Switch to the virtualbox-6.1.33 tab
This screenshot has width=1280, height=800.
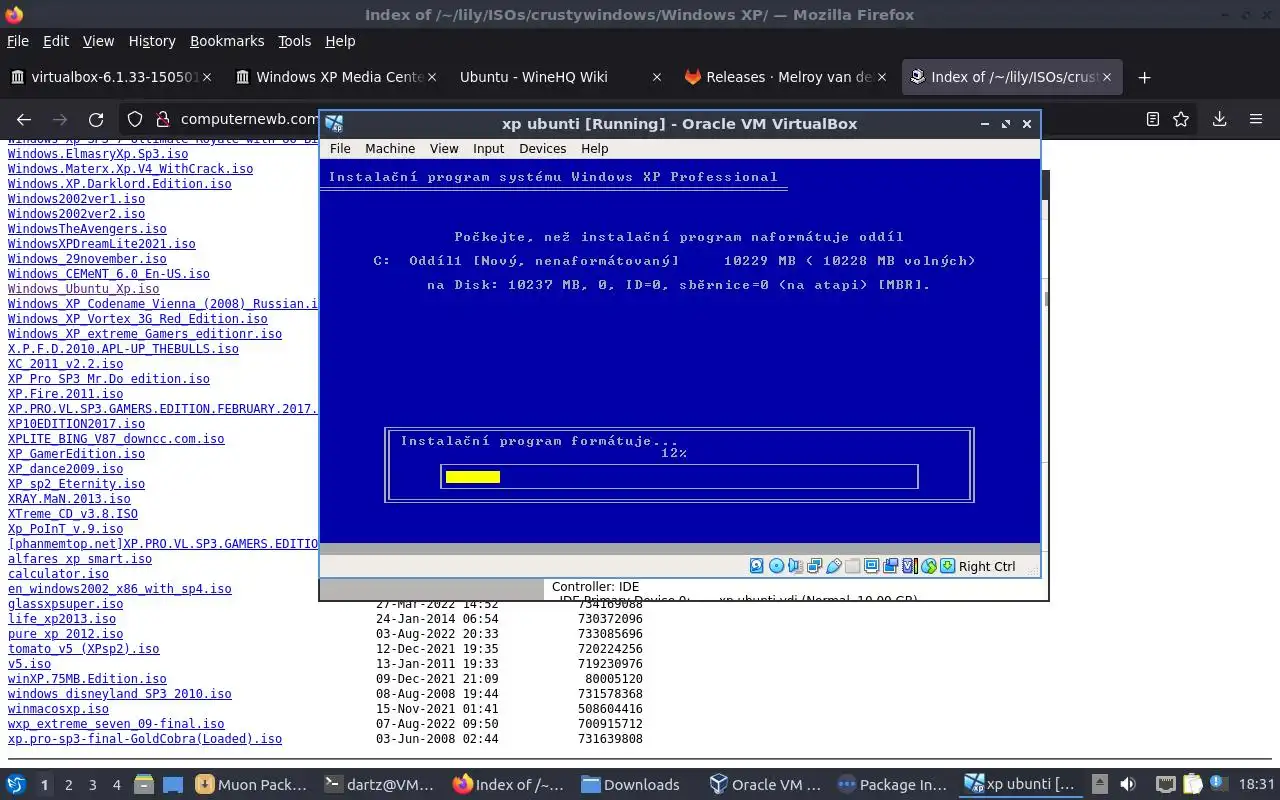(112, 77)
